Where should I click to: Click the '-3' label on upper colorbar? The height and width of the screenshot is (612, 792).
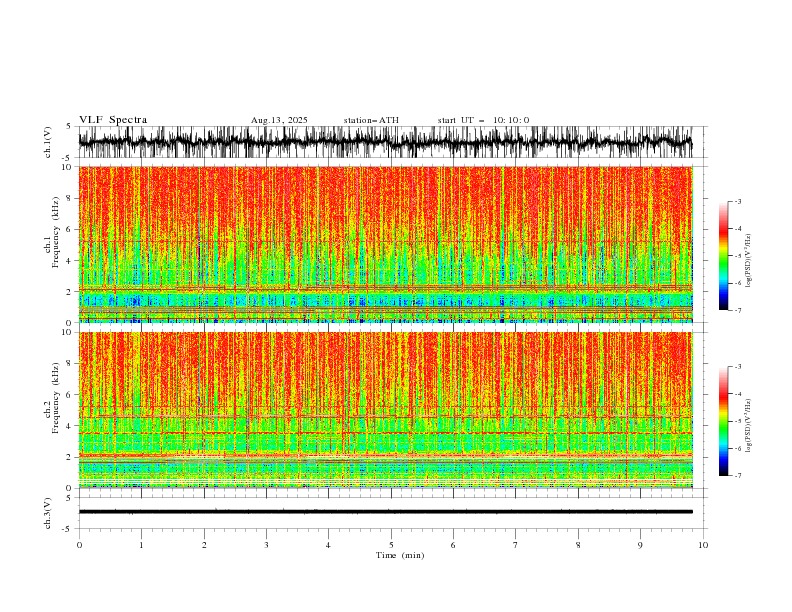738,201
